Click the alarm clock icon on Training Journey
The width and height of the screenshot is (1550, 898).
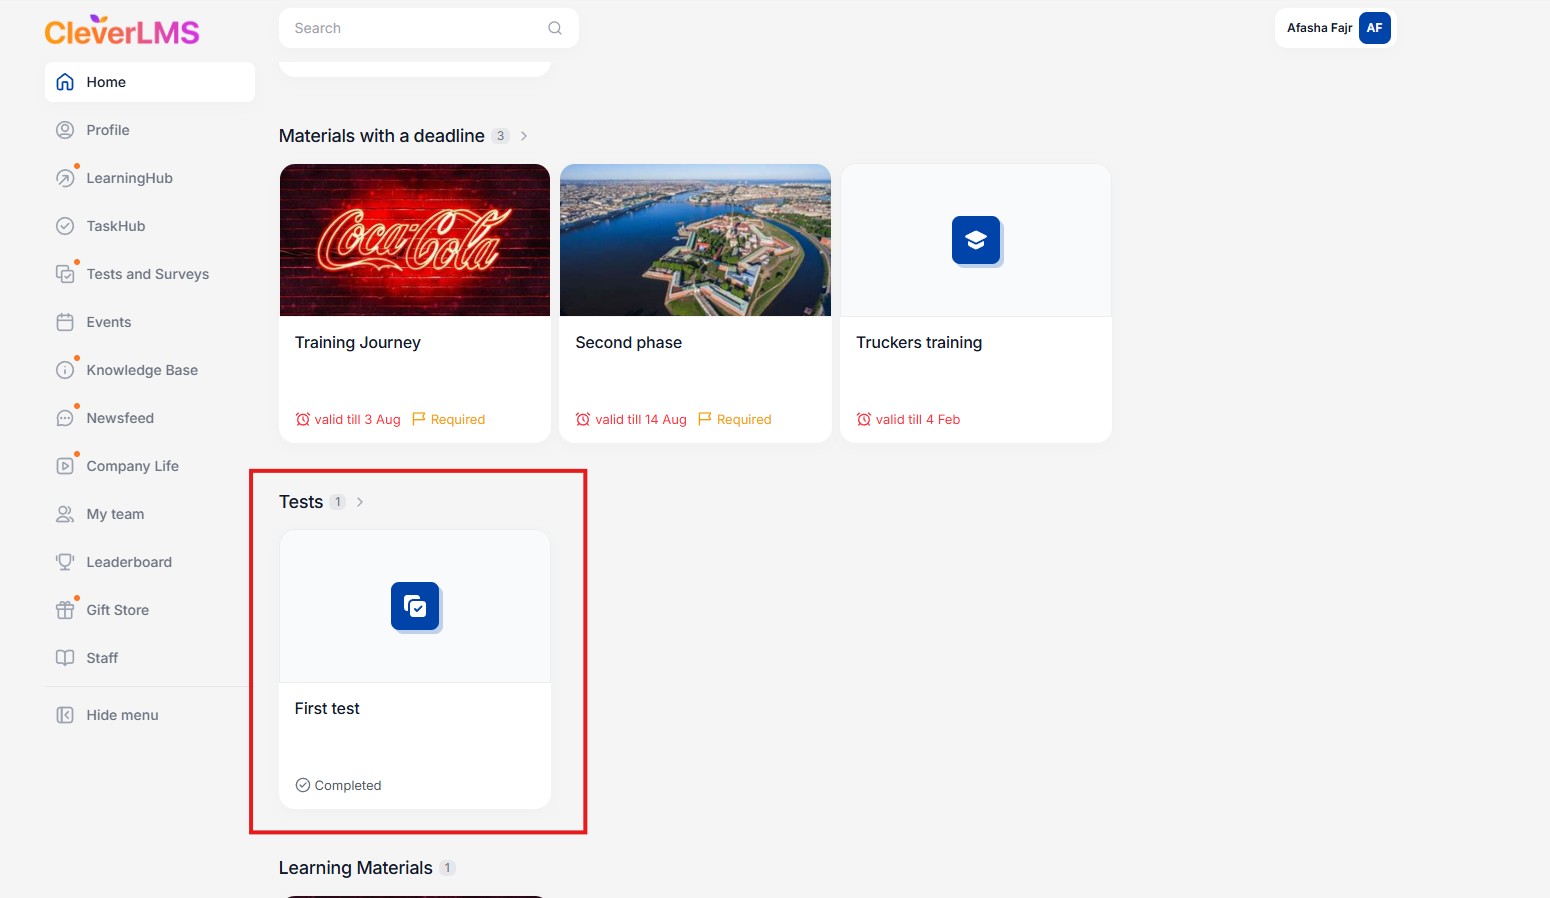tap(303, 419)
